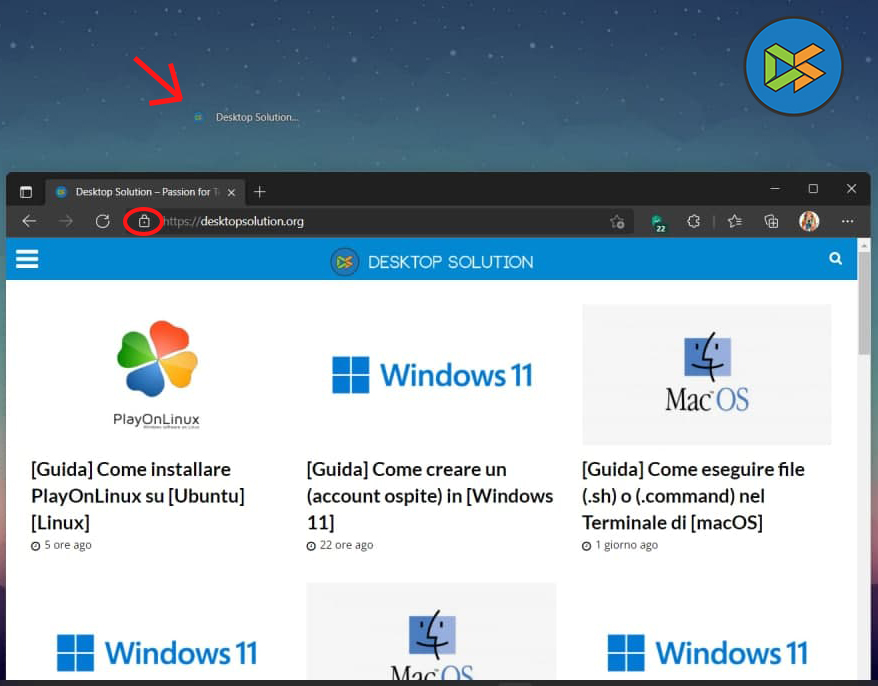Click the '22 ore ago' timestamp

346,545
